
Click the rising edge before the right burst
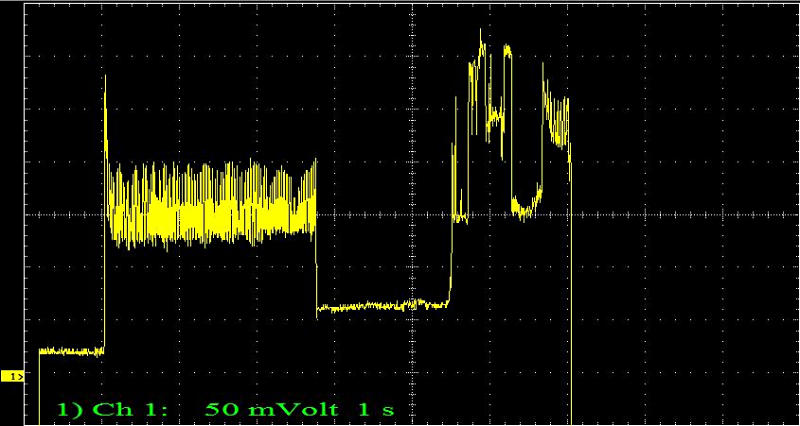pyautogui.click(x=451, y=250)
